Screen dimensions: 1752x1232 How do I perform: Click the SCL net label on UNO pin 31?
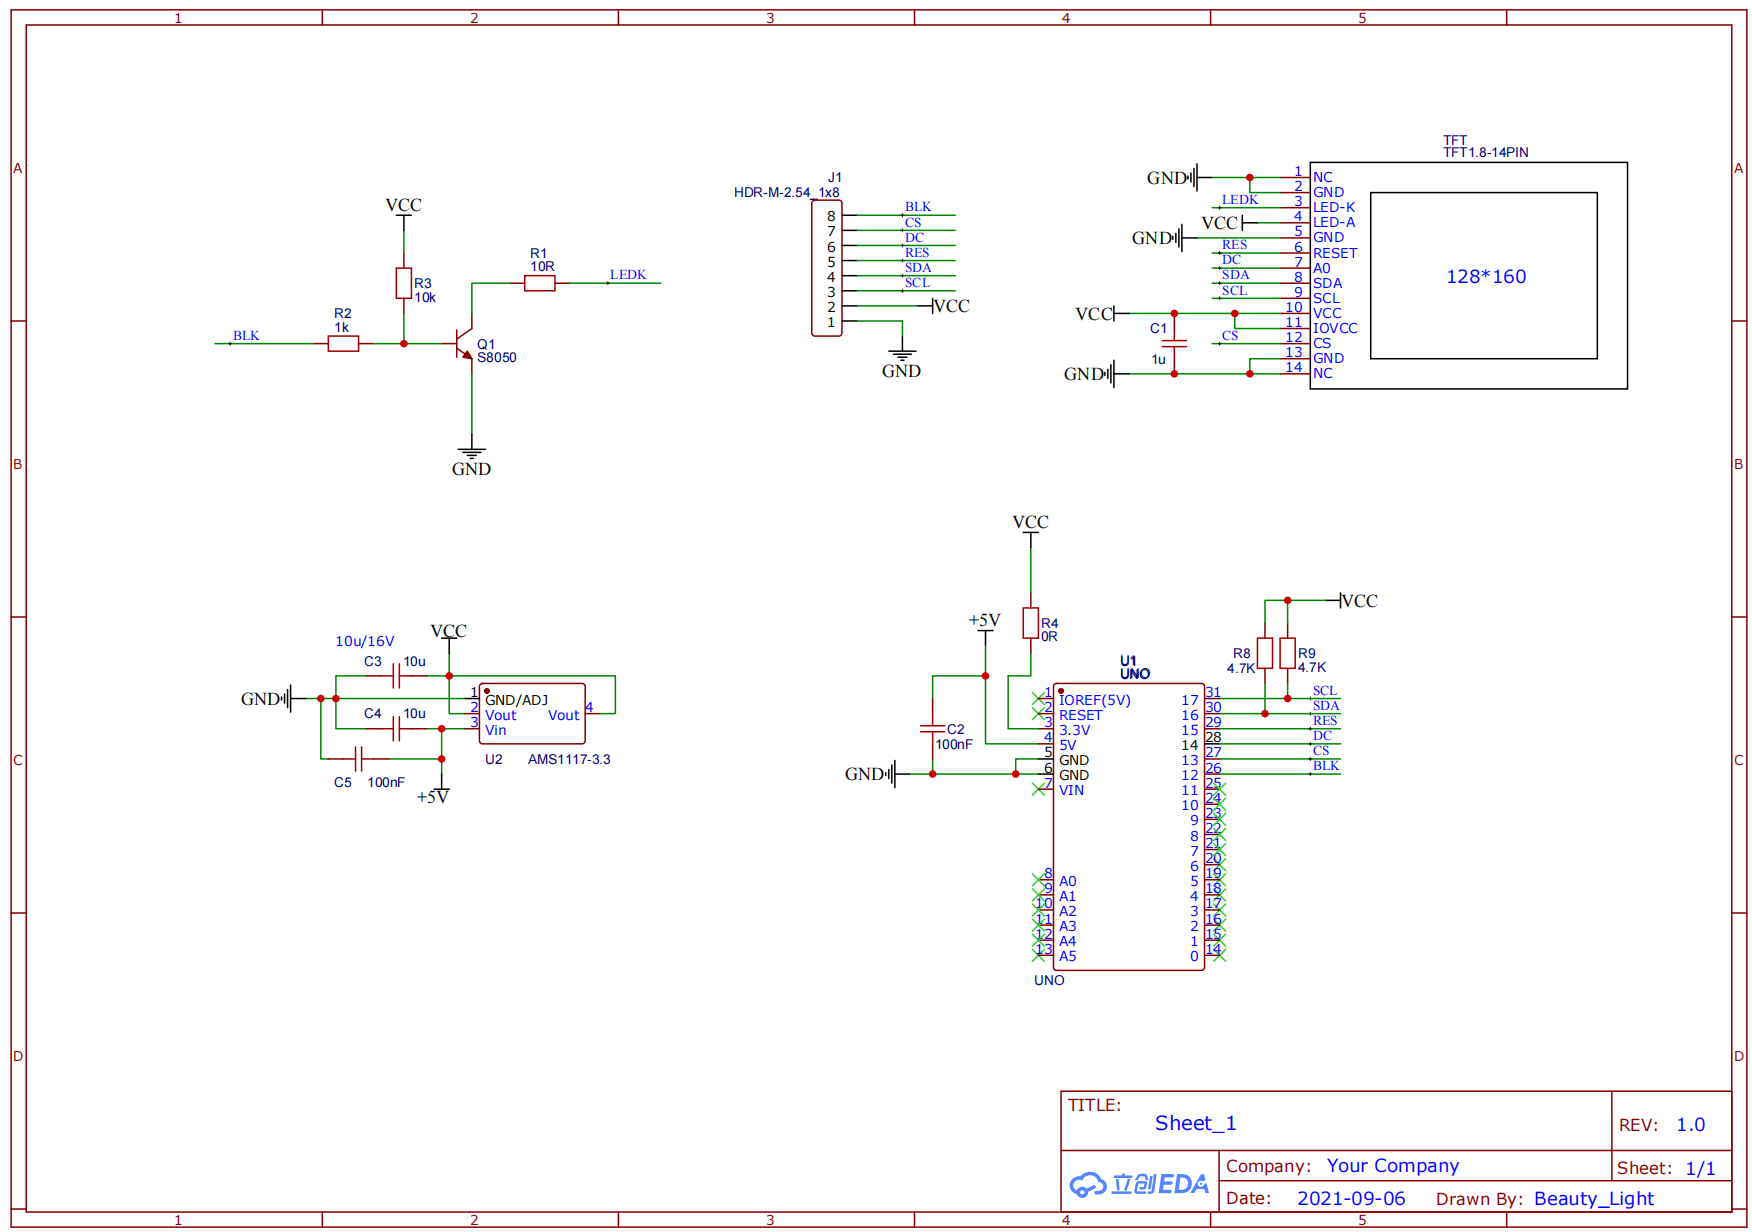click(1325, 691)
